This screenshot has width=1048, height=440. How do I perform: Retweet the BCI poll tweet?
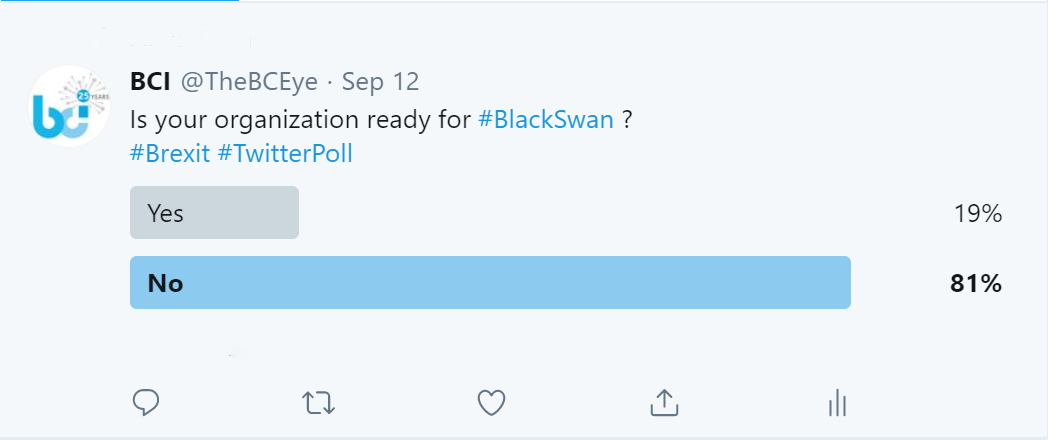318,403
